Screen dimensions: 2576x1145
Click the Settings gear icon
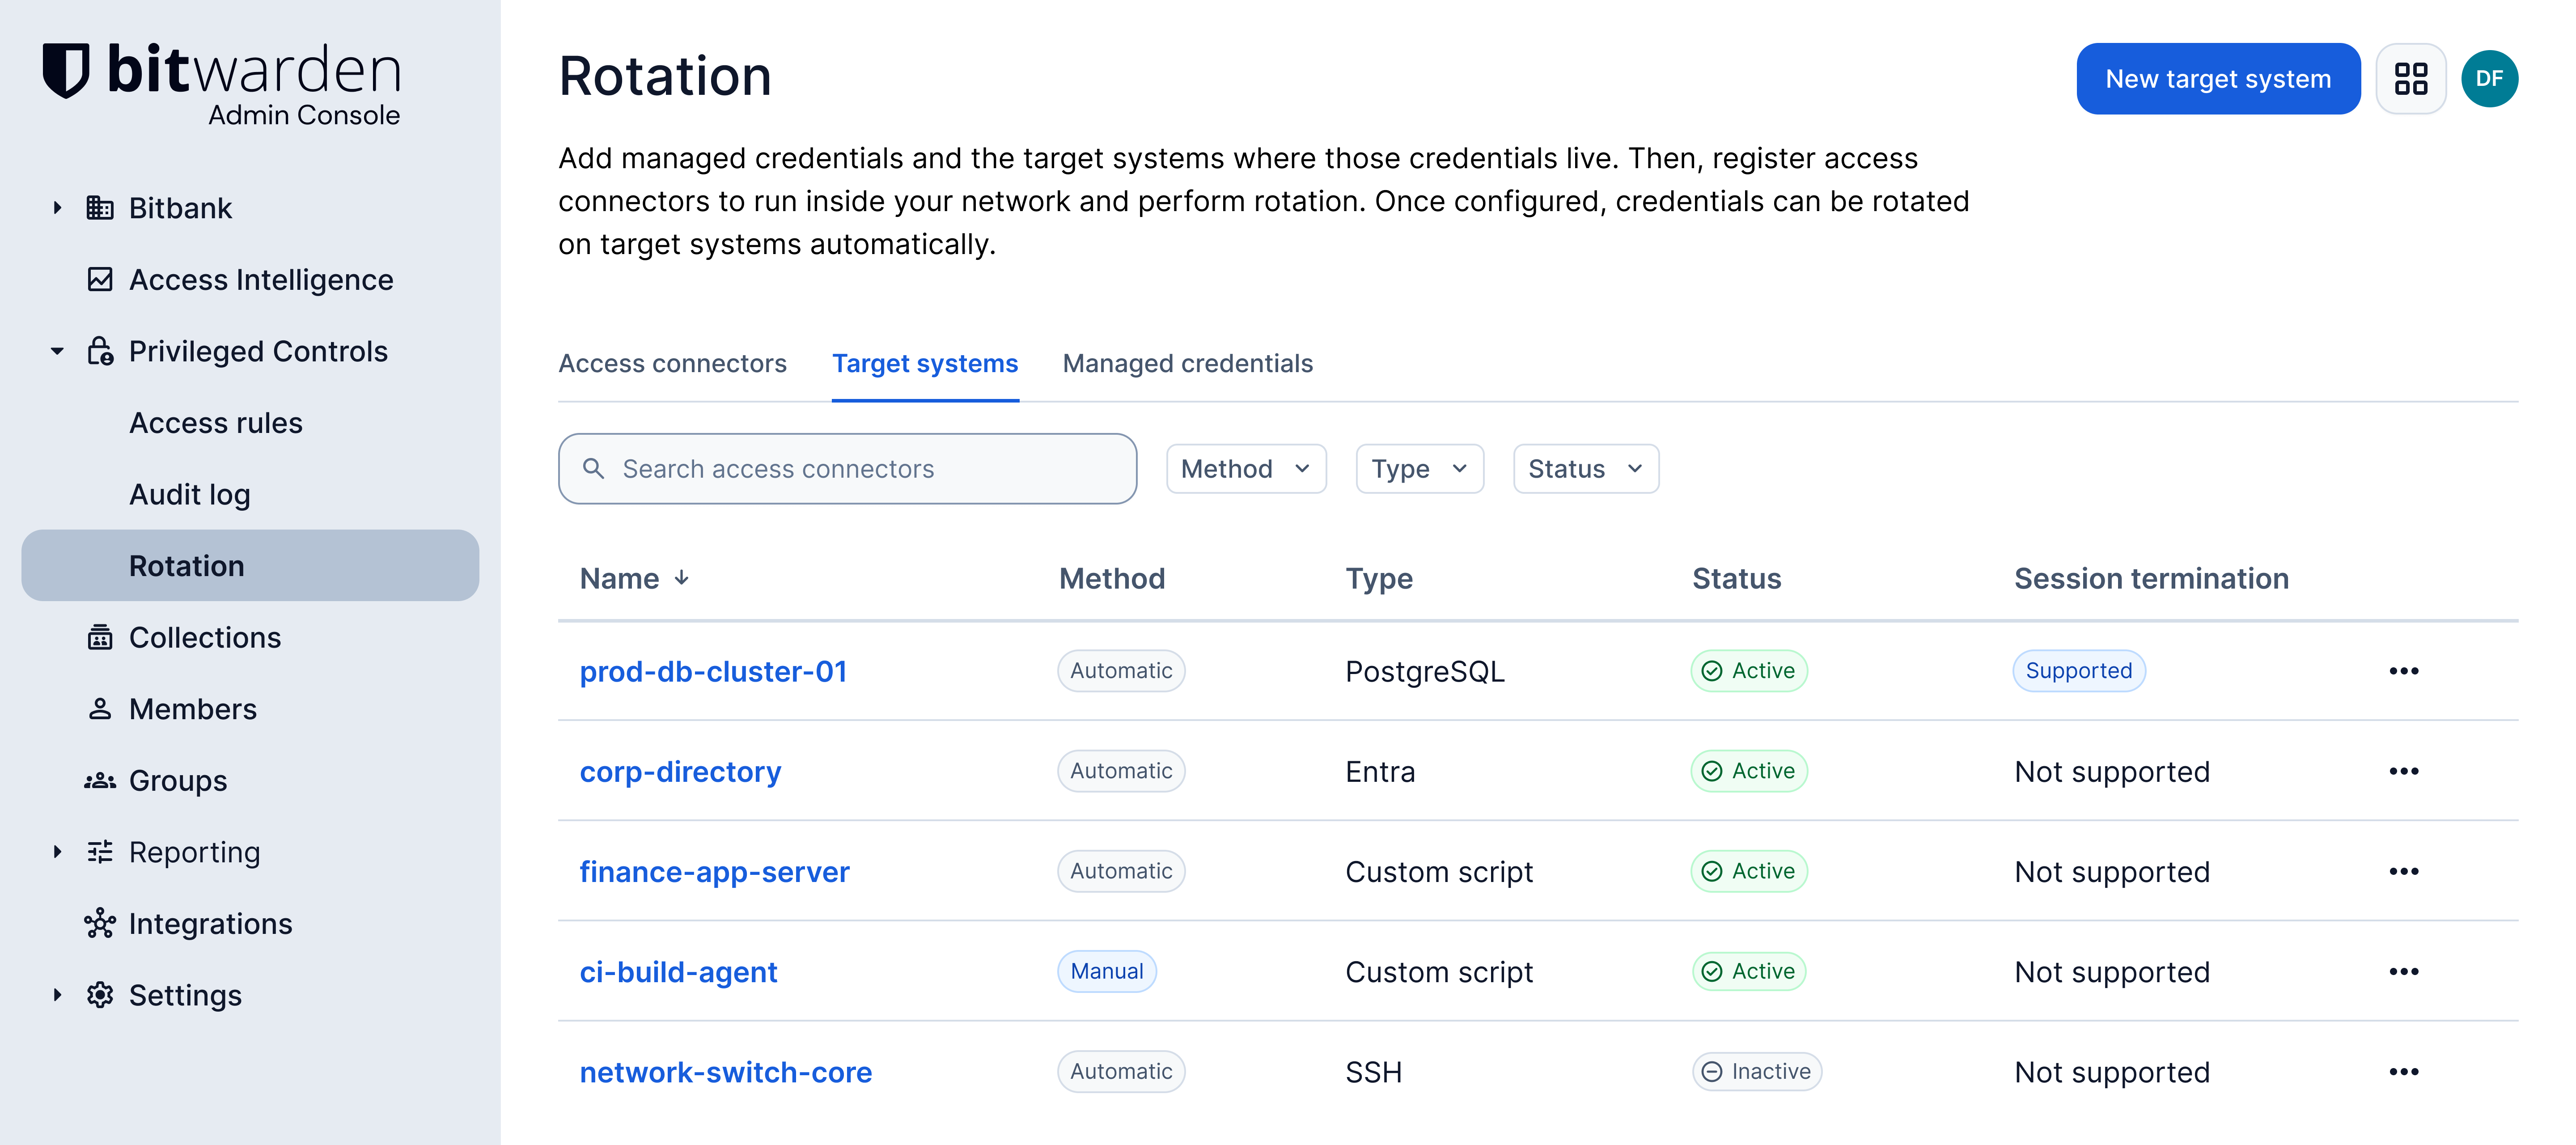click(100, 995)
